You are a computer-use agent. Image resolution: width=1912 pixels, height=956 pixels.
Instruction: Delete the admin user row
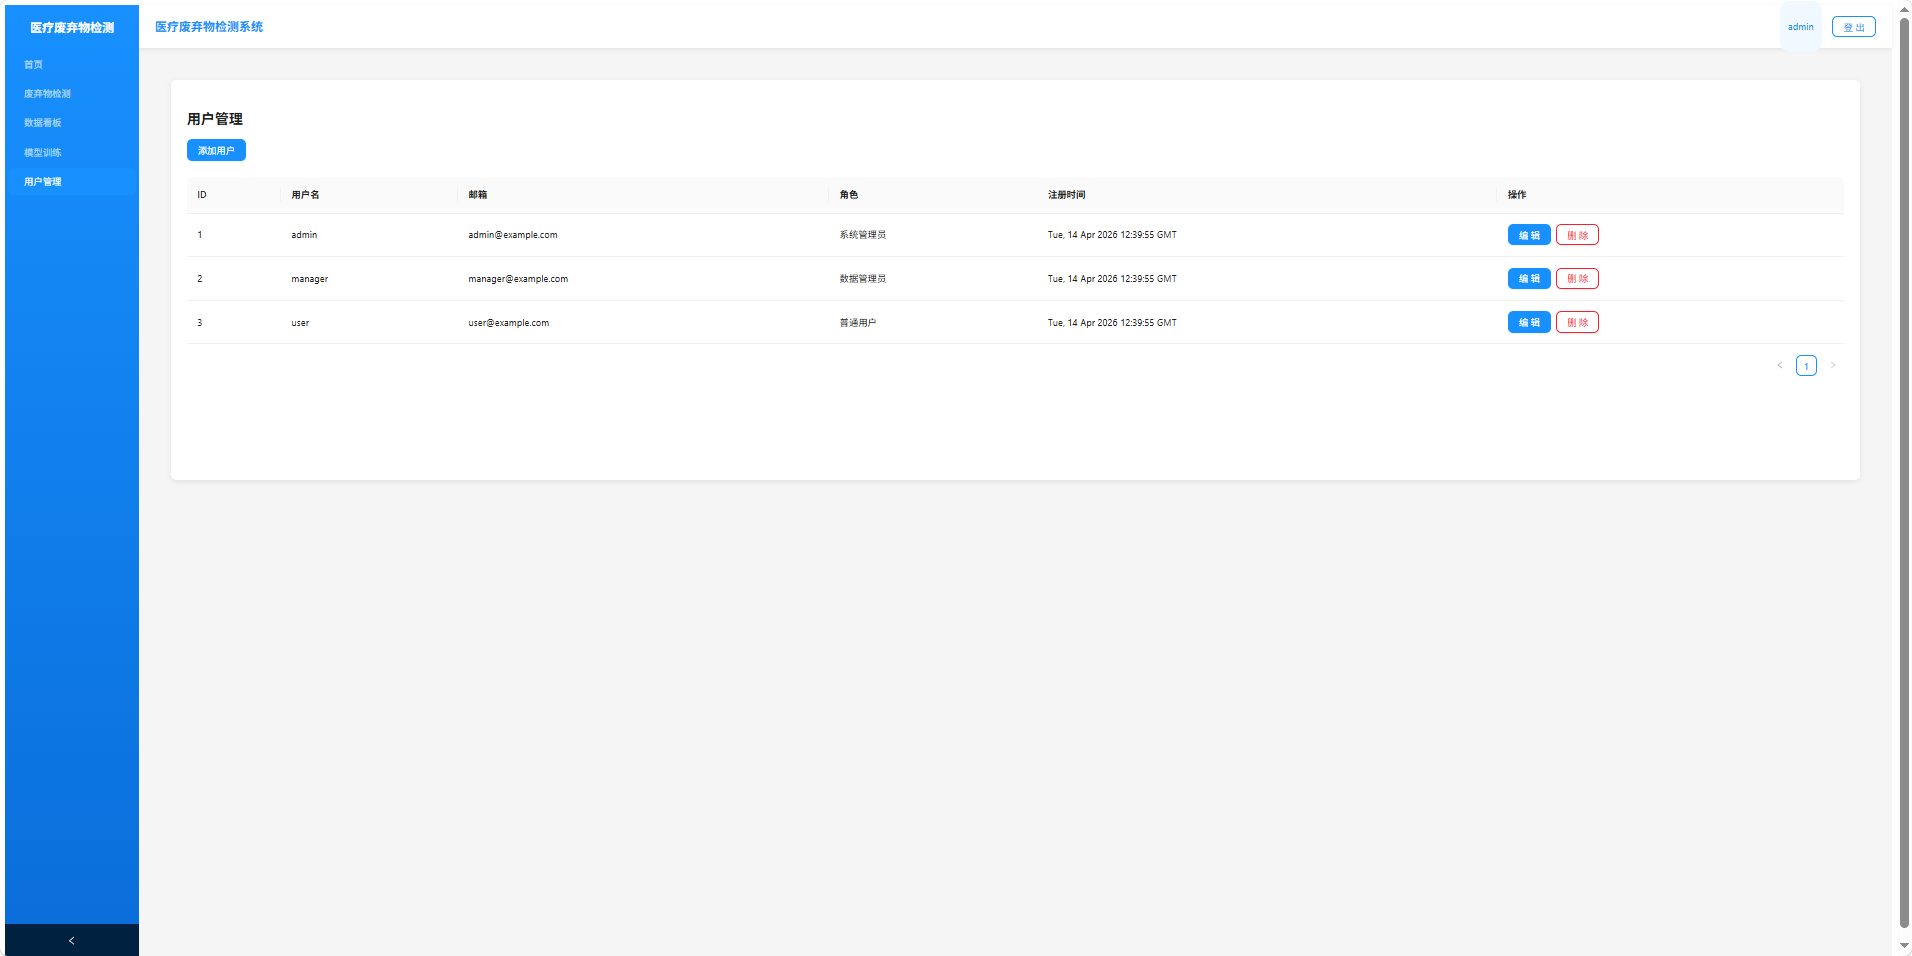[x=1577, y=235]
